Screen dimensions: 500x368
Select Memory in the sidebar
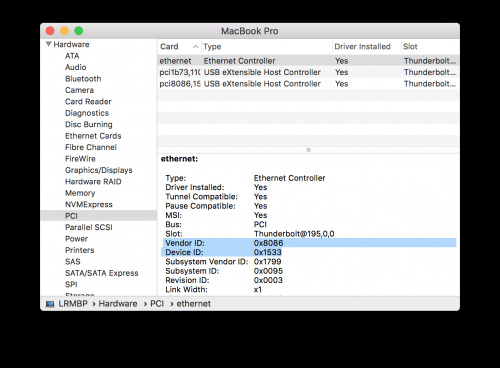80,193
